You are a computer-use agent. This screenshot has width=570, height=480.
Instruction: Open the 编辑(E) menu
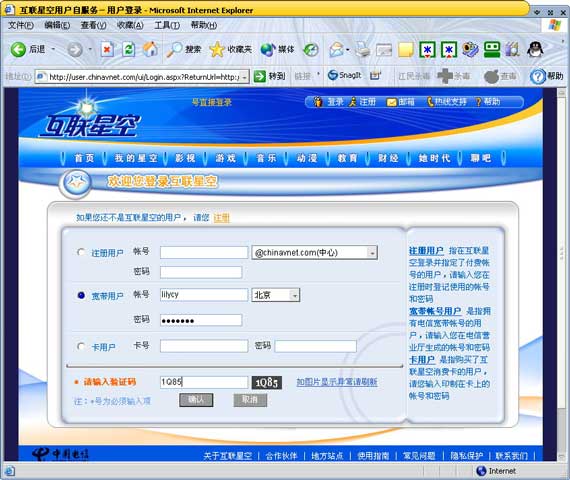(x=57, y=25)
